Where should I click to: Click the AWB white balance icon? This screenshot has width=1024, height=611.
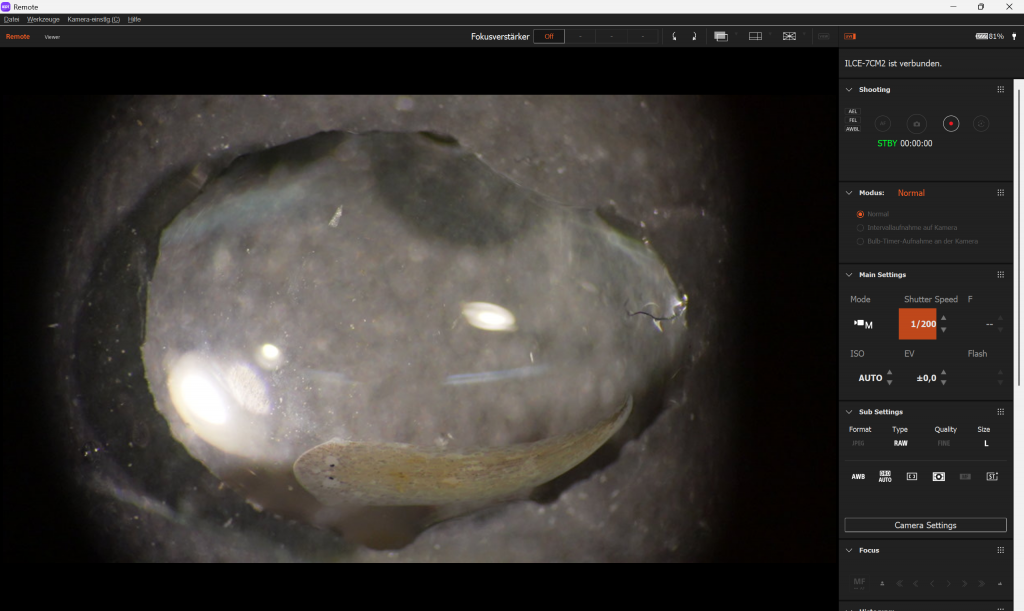pyautogui.click(x=858, y=477)
